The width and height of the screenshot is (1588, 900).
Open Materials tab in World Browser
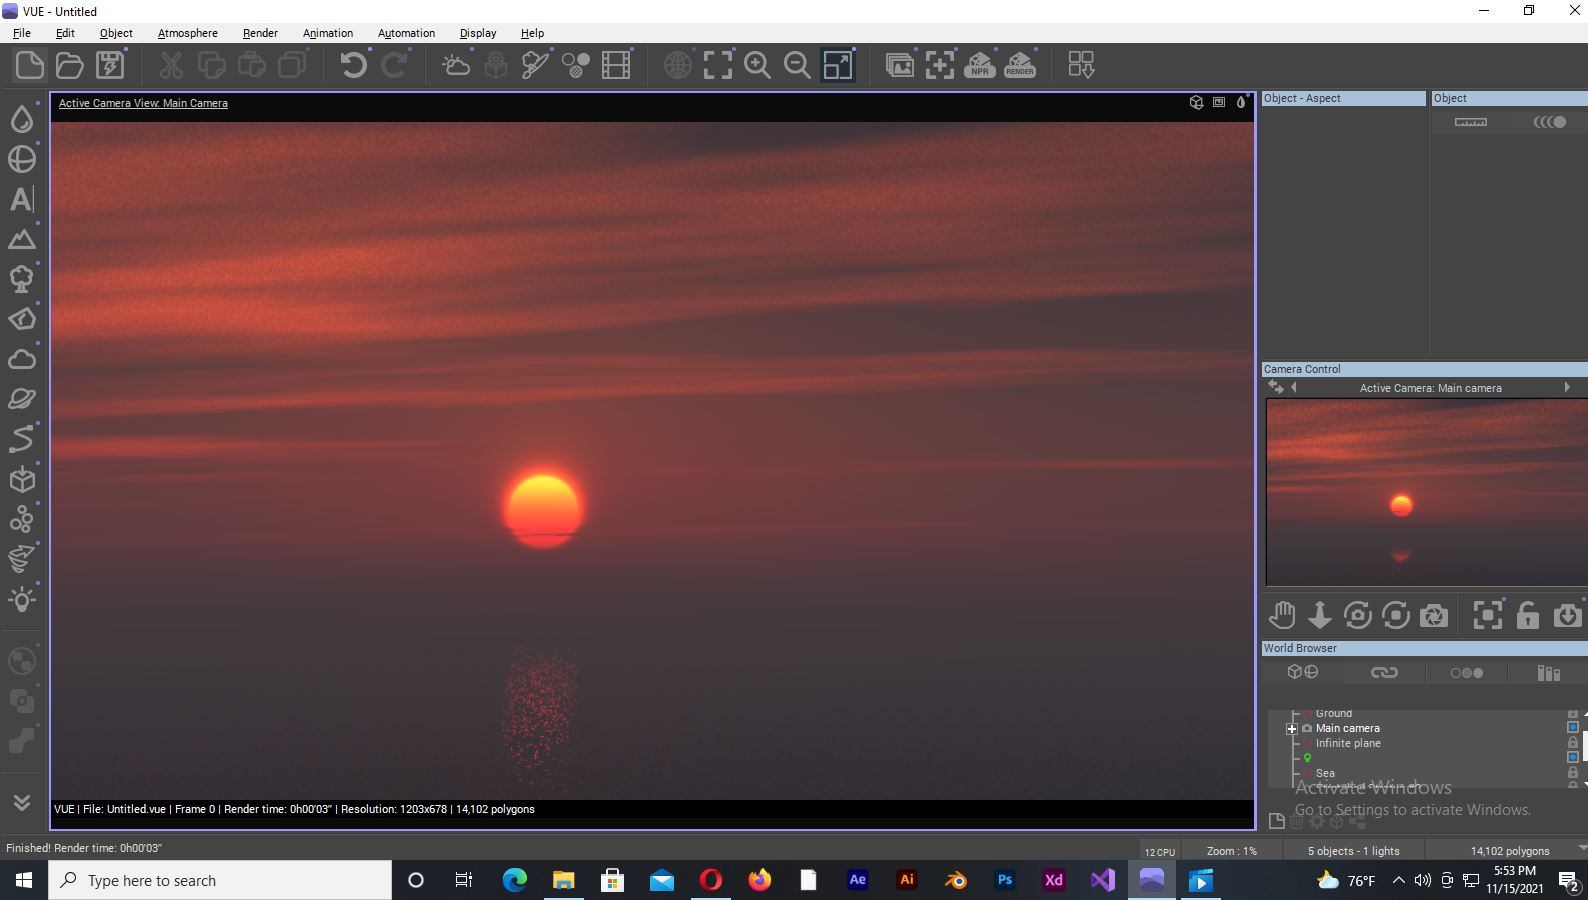1466,673
